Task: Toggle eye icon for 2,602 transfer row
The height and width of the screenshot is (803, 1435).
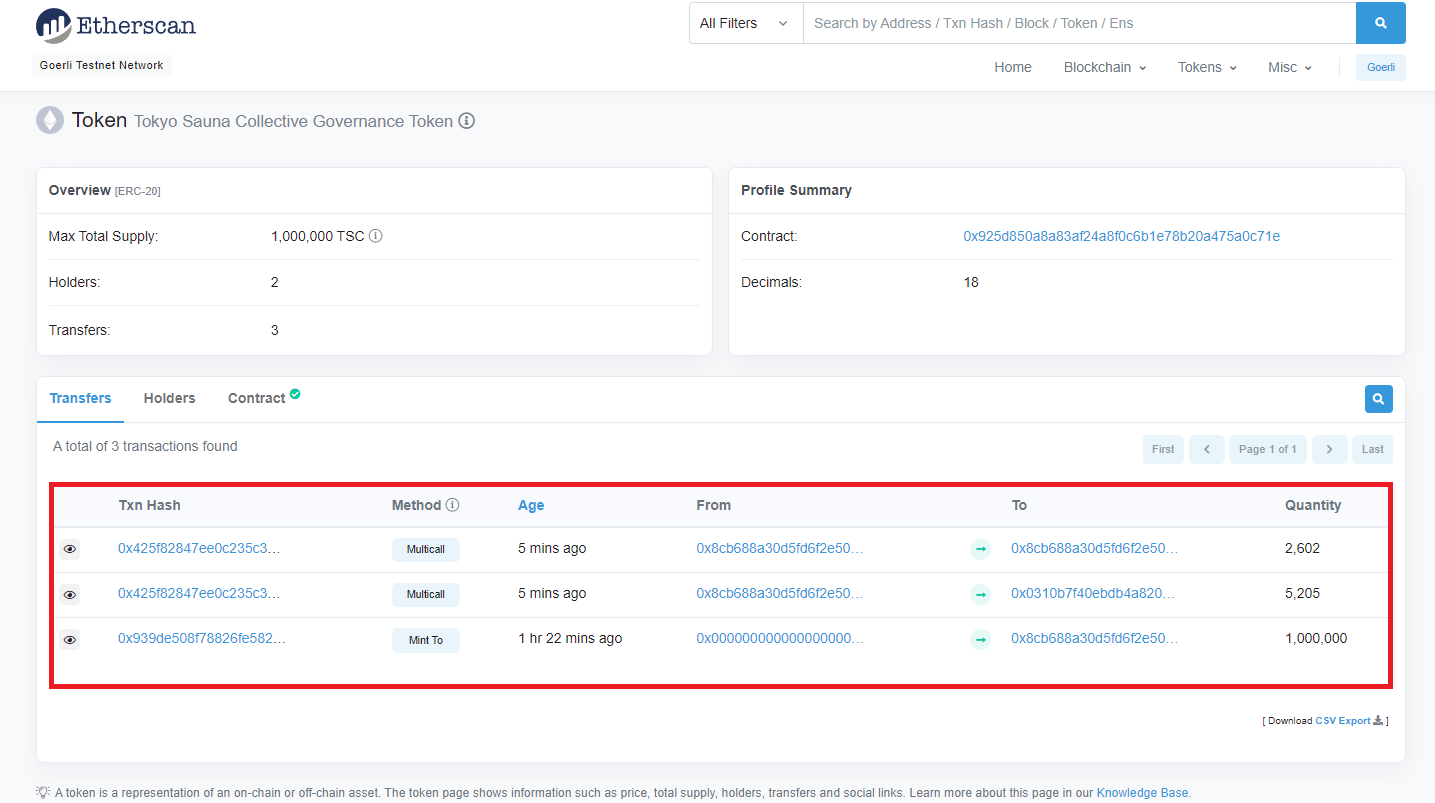Action: [69, 549]
